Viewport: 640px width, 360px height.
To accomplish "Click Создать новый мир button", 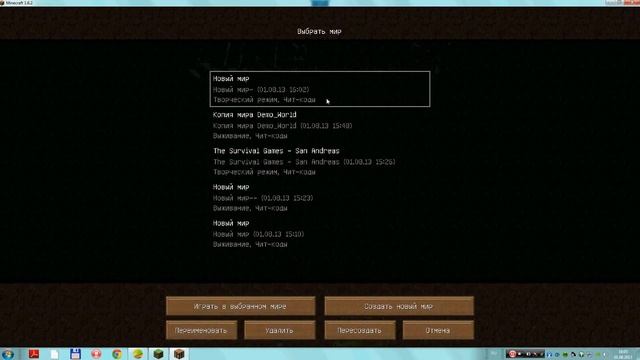I will 399,306.
